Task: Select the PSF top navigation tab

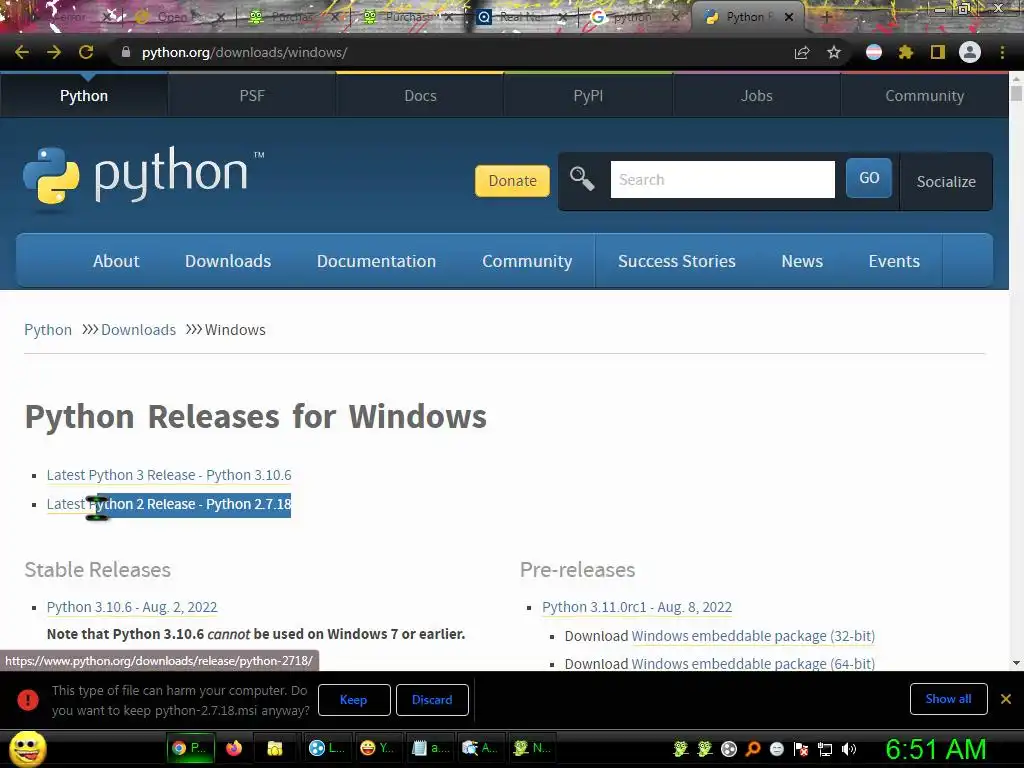Action: click(252, 95)
